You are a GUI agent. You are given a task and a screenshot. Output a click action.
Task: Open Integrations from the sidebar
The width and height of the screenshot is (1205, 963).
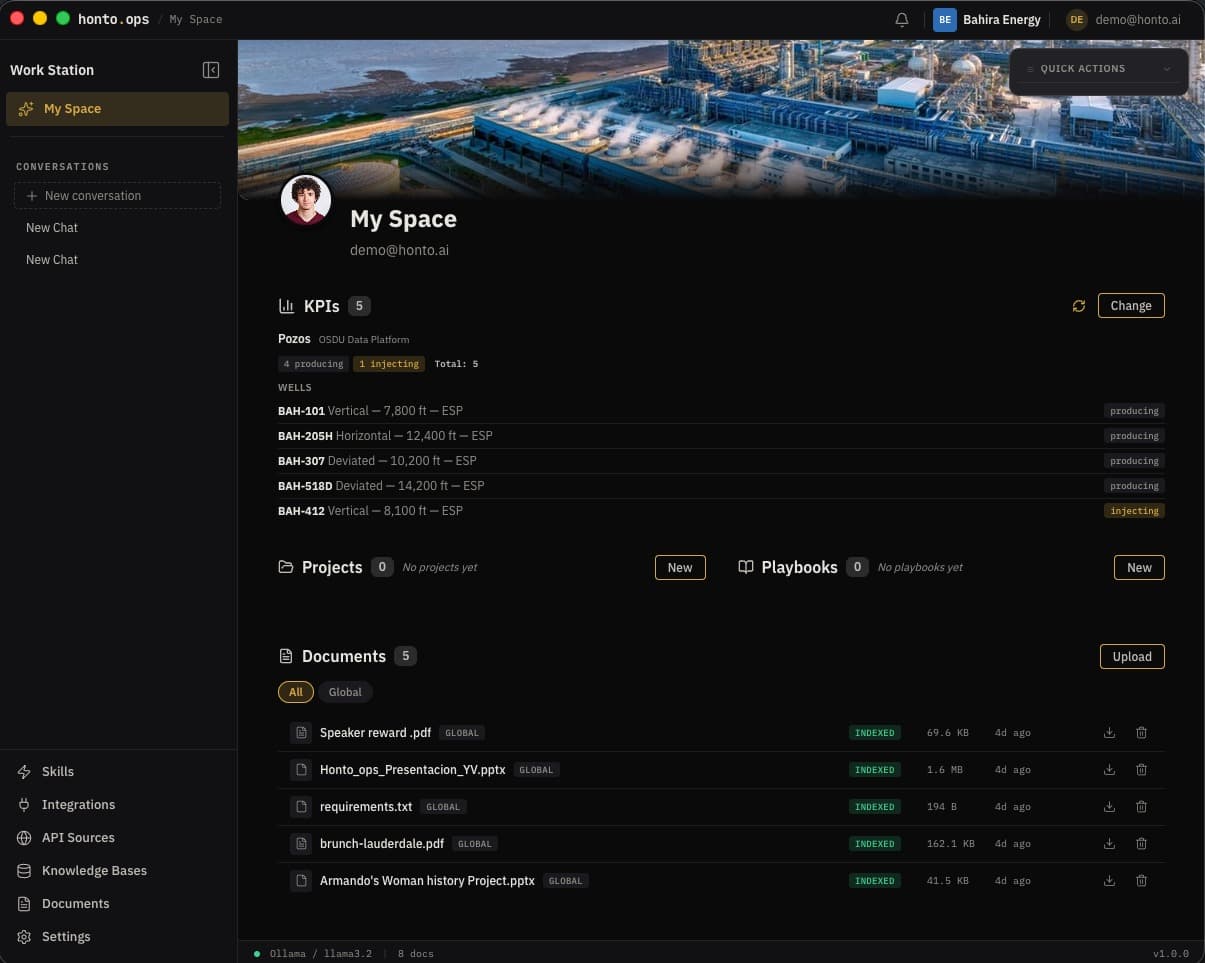pyautogui.click(x=78, y=804)
